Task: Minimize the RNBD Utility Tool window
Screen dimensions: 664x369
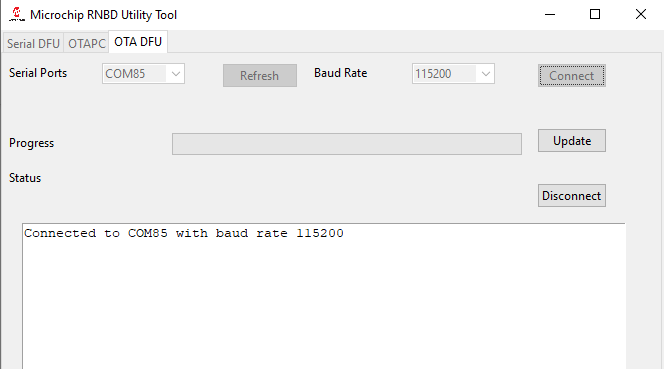Action: (x=550, y=14)
